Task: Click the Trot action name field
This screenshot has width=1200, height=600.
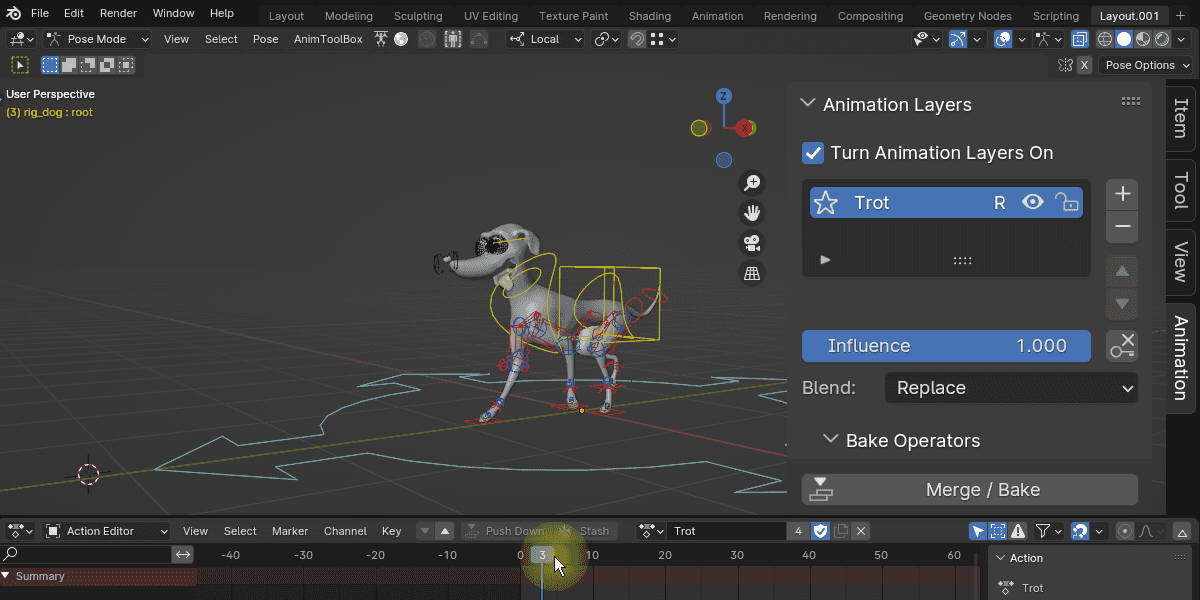Action: (727, 531)
